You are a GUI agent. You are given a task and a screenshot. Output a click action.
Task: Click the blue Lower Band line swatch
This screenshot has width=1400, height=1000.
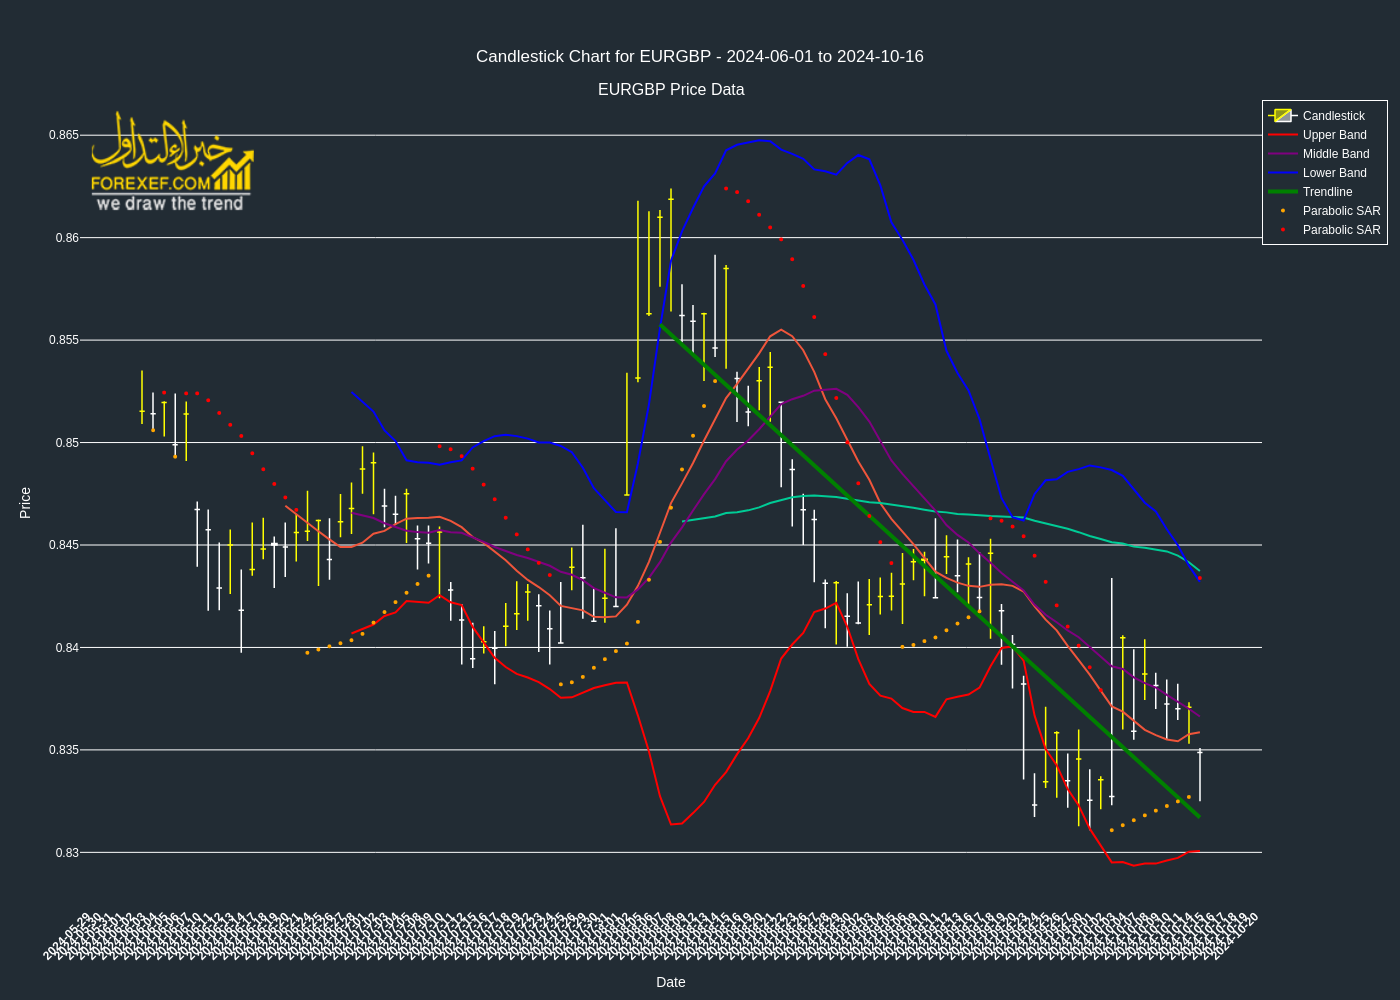[x=1283, y=173]
